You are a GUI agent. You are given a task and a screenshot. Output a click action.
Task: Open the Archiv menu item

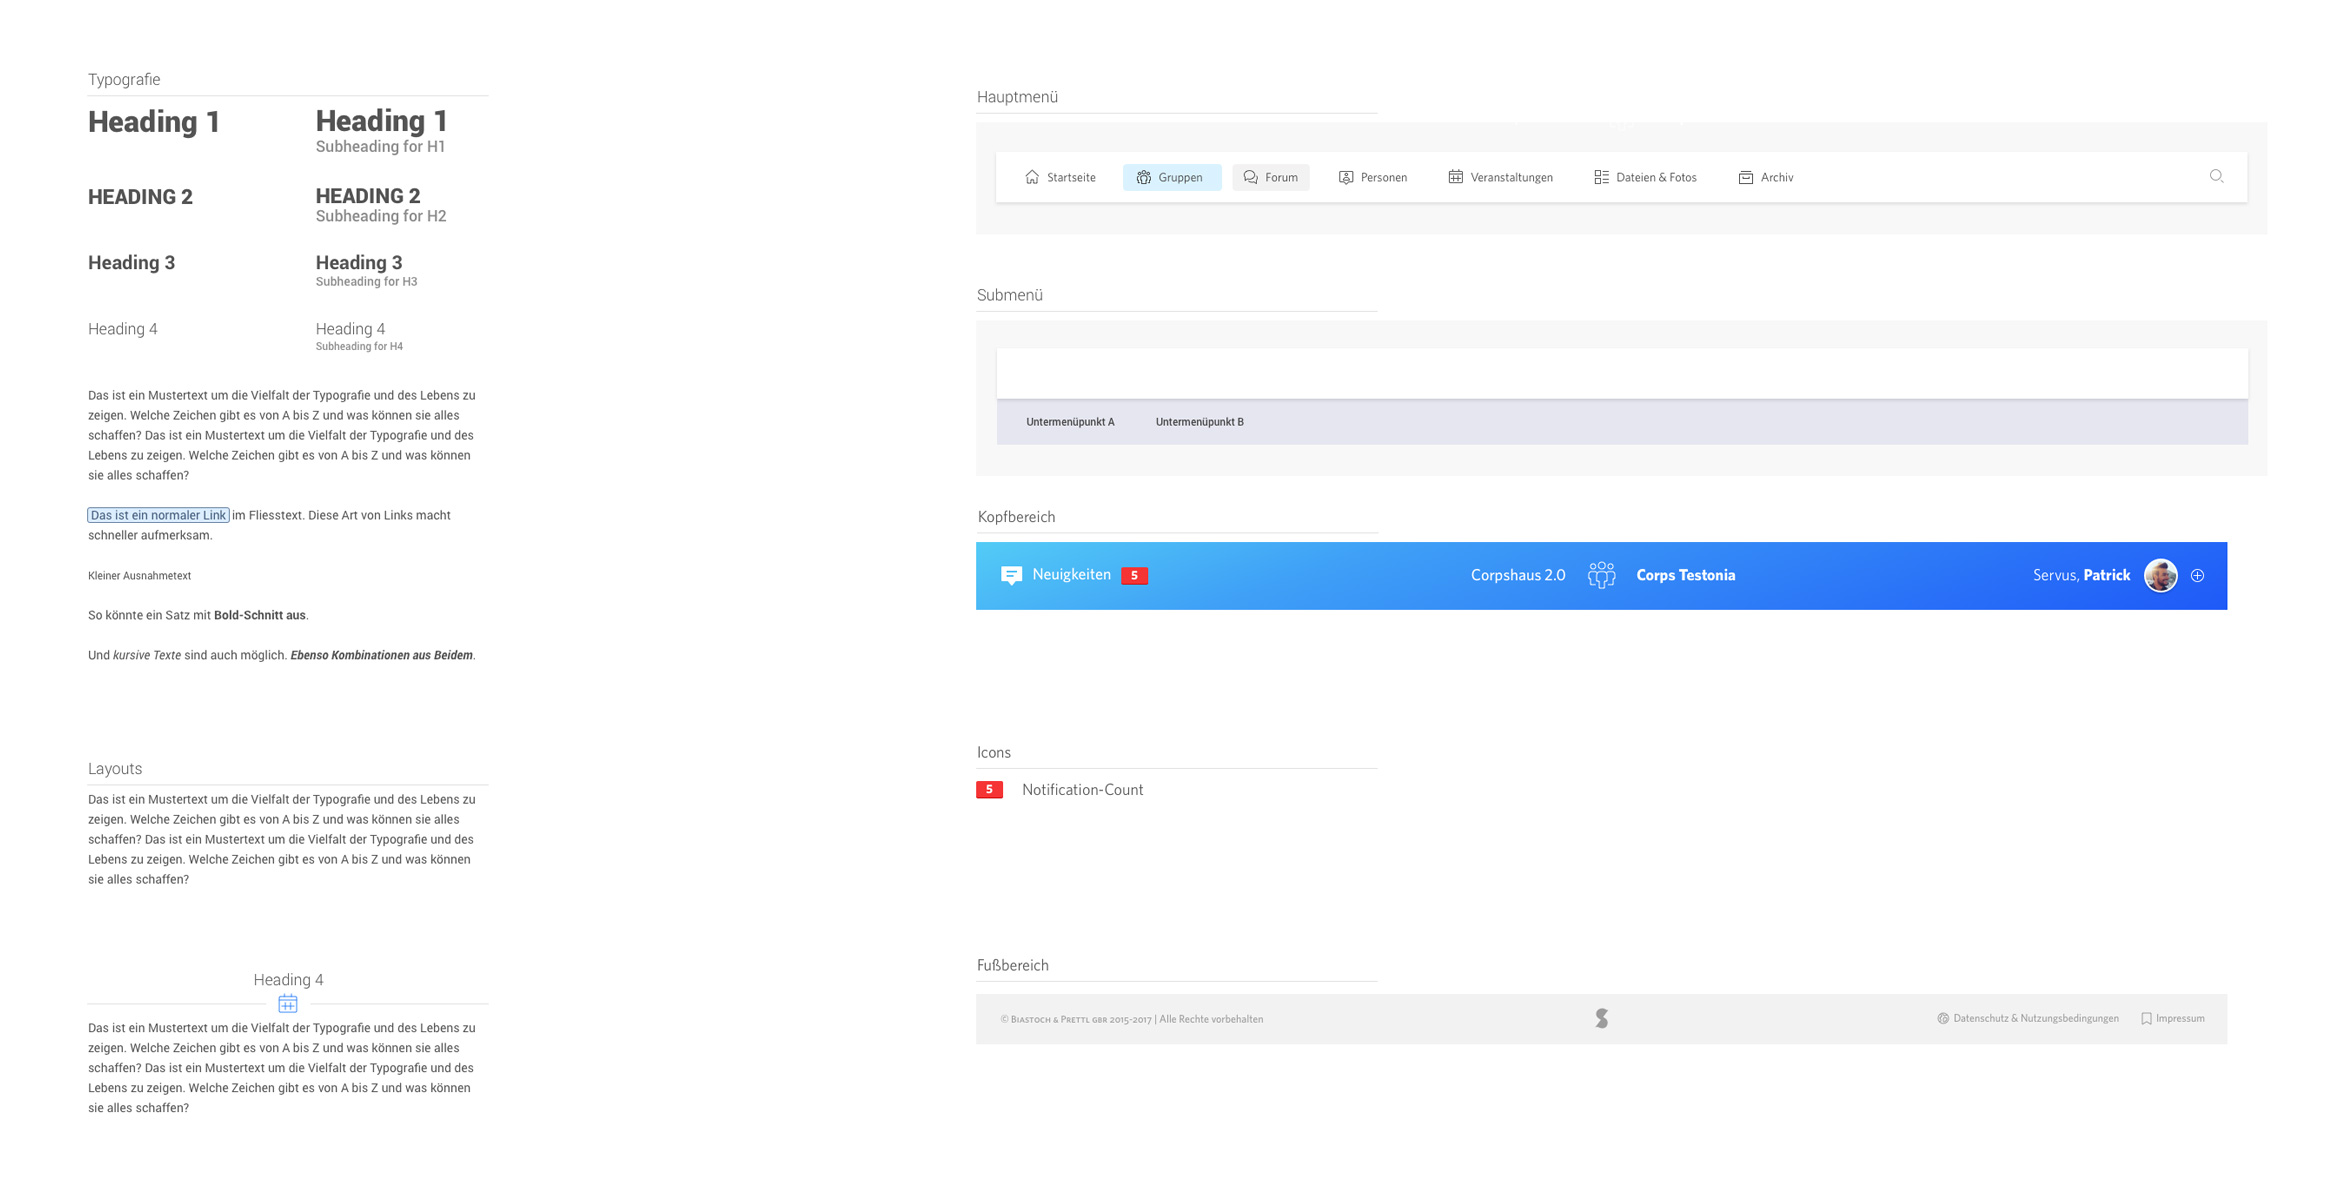pyautogui.click(x=1766, y=178)
